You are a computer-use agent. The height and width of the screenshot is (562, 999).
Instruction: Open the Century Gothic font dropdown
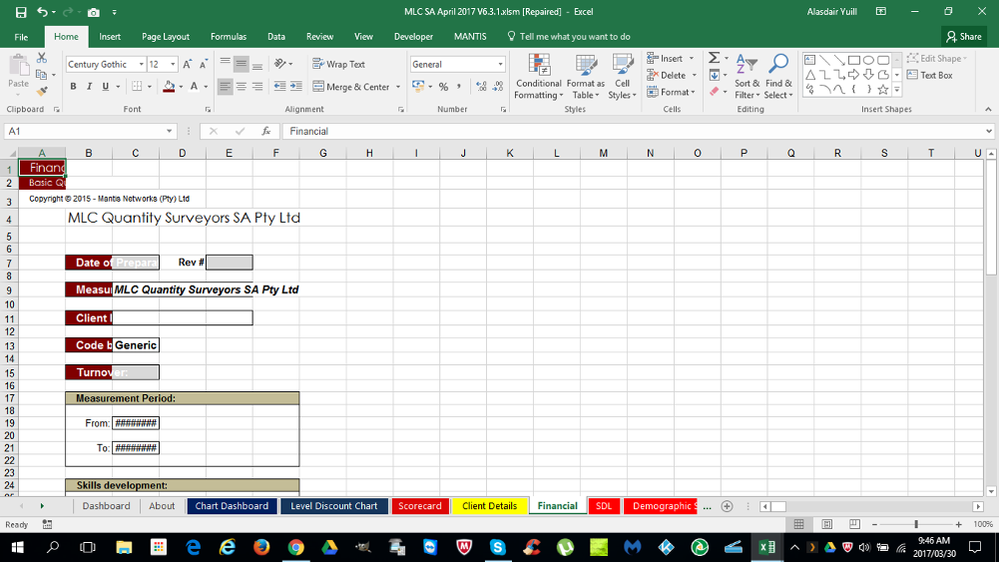pyautogui.click(x=141, y=64)
